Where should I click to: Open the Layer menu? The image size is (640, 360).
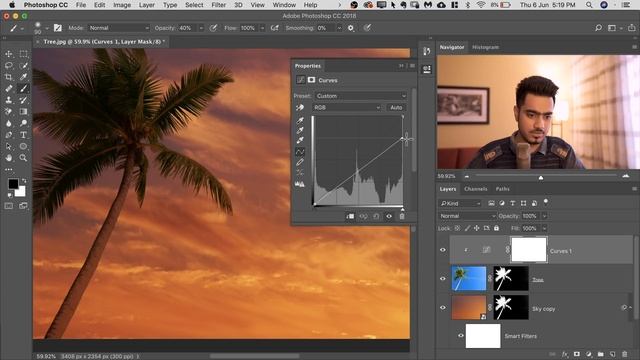point(147,5)
